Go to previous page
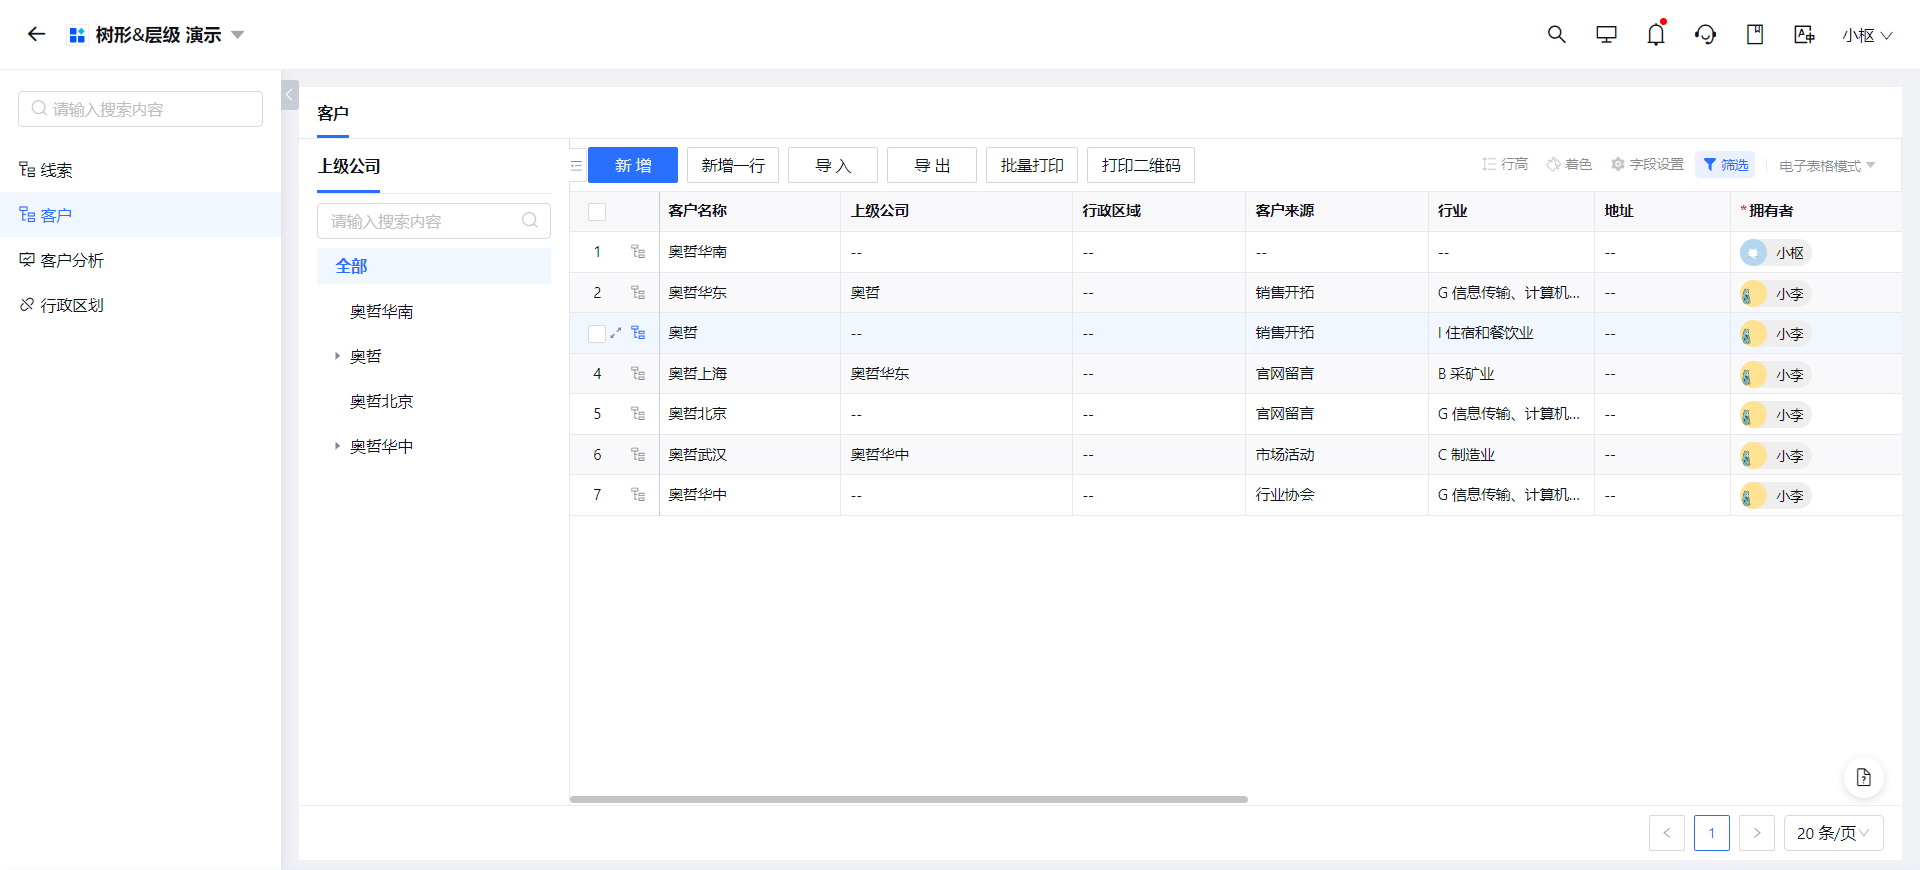Viewport: 1920px width, 870px height. point(1667,833)
